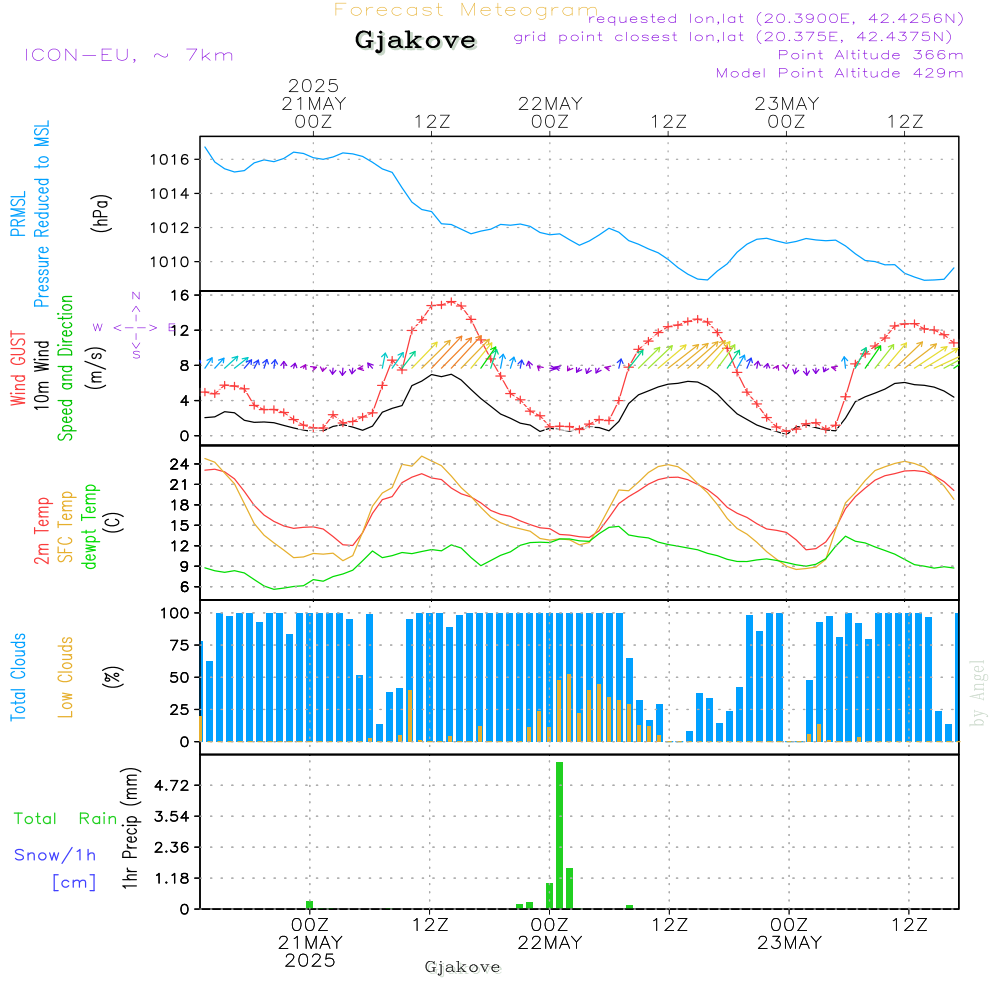
Task: Click the Point Altitude 366m text
Action: pyautogui.click(x=870, y=55)
